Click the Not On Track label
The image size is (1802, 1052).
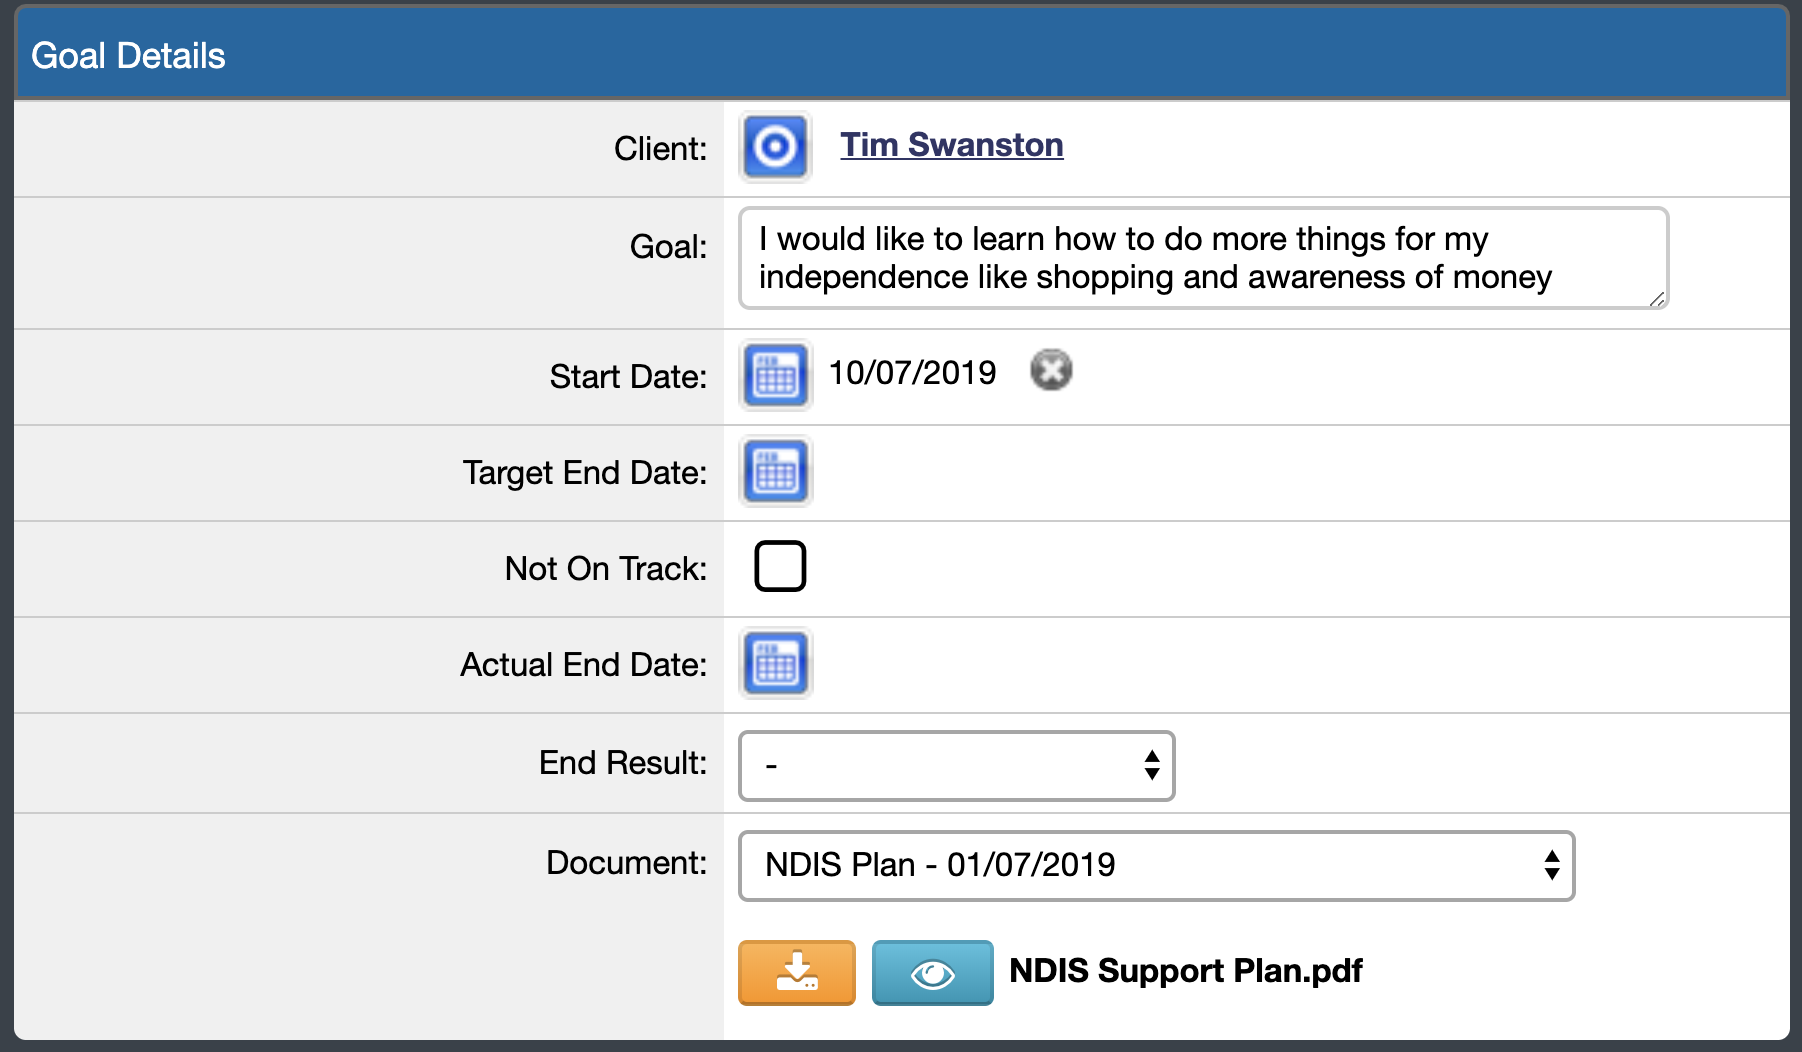605,568
